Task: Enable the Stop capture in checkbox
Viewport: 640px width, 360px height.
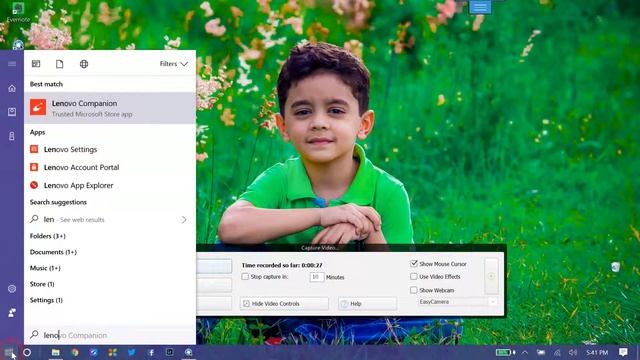Action: pyautogui.click(x=245, y=277)
